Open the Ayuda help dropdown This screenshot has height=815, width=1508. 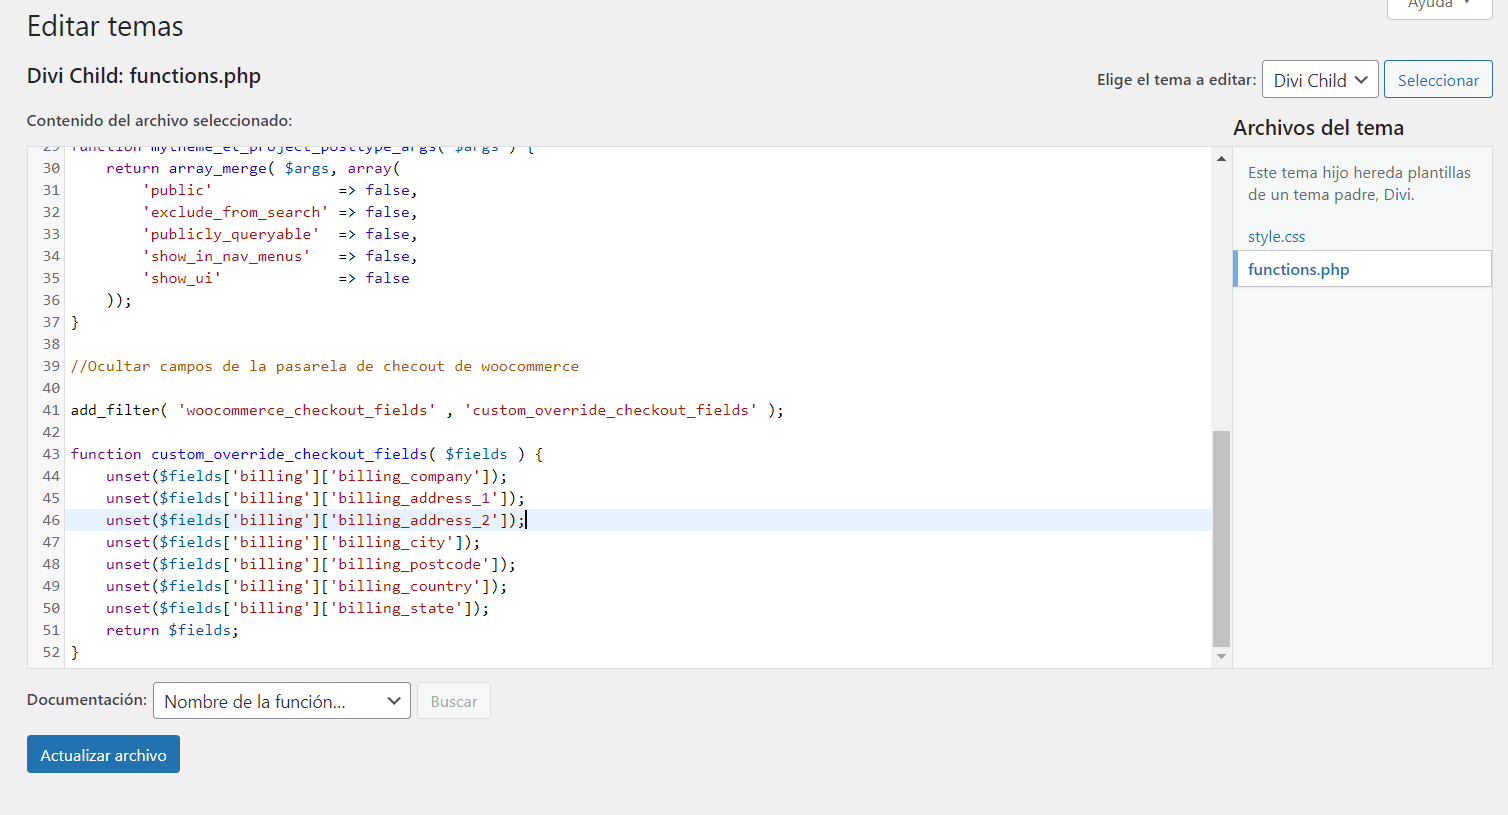point(1438,5)
